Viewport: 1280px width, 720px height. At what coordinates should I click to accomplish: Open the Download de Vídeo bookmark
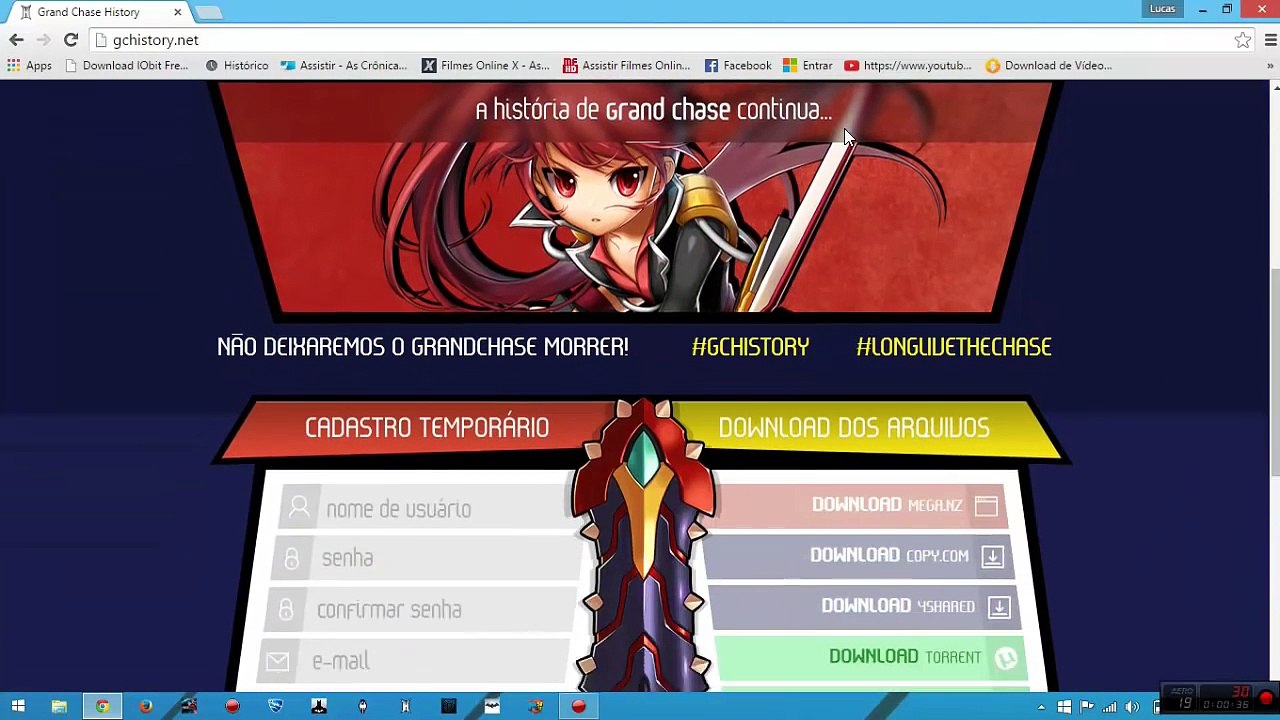pyautogui.click(x=1049, y=65)
